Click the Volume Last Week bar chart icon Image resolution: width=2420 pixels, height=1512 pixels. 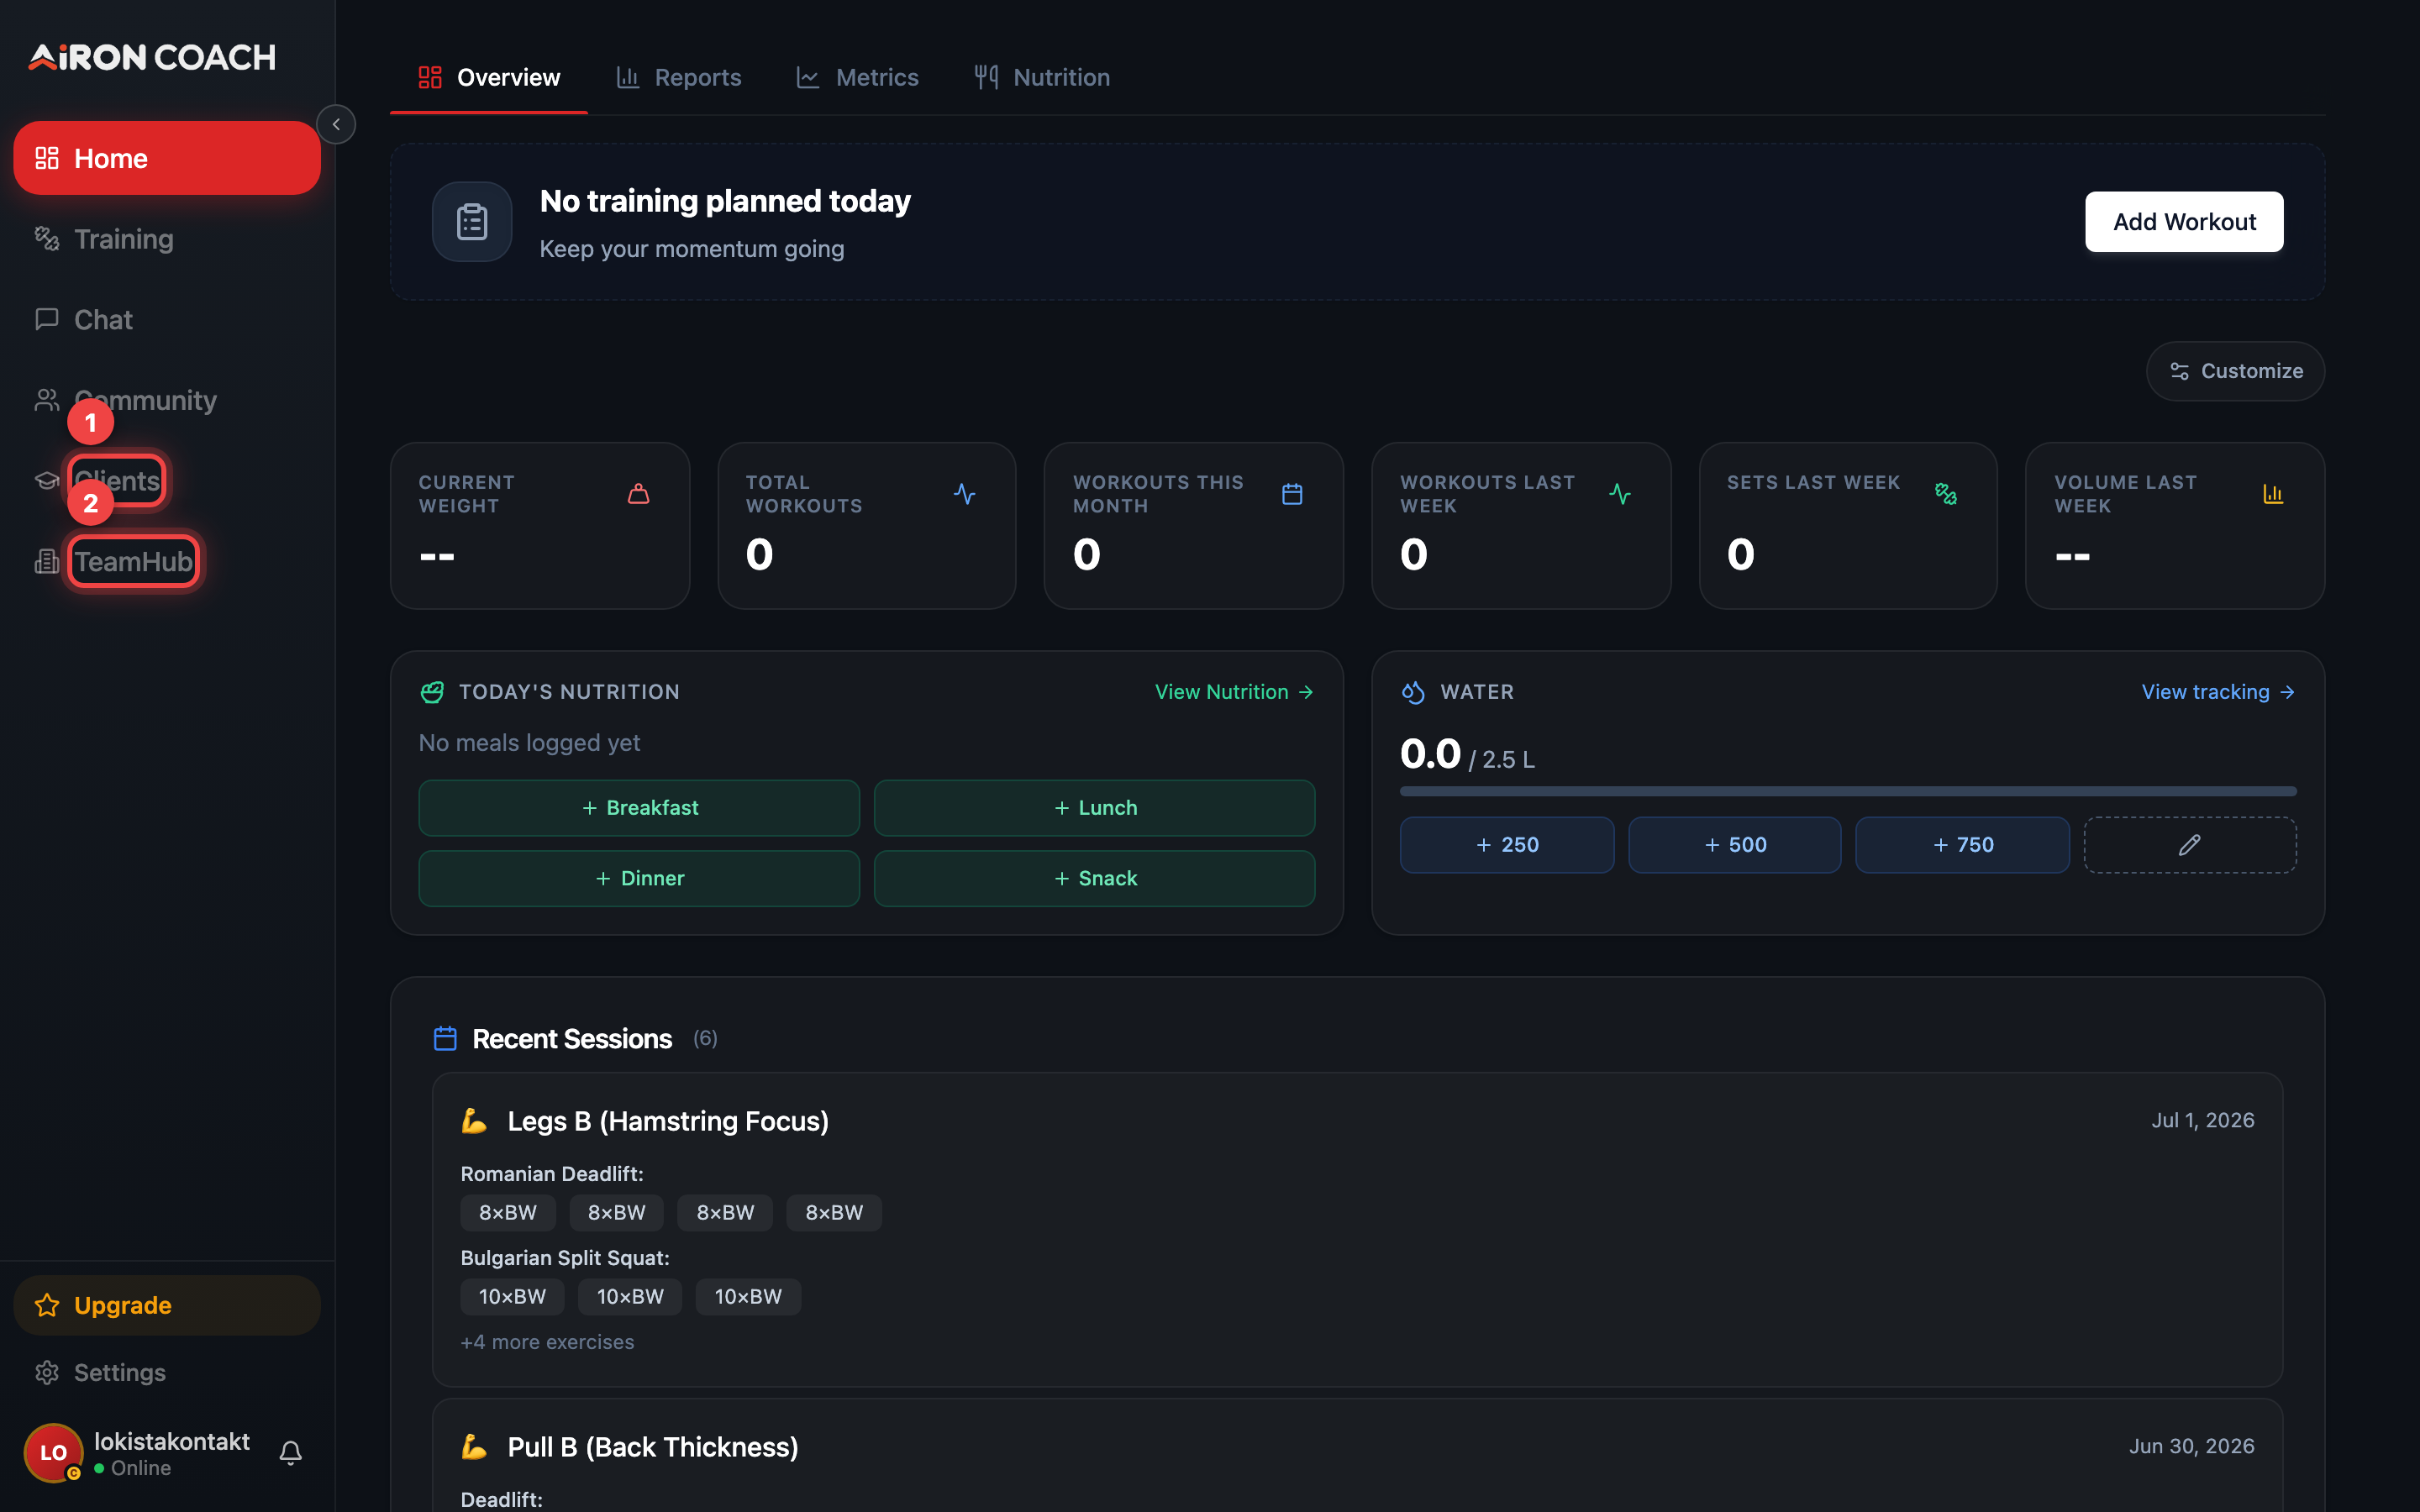click(2273, 494)
